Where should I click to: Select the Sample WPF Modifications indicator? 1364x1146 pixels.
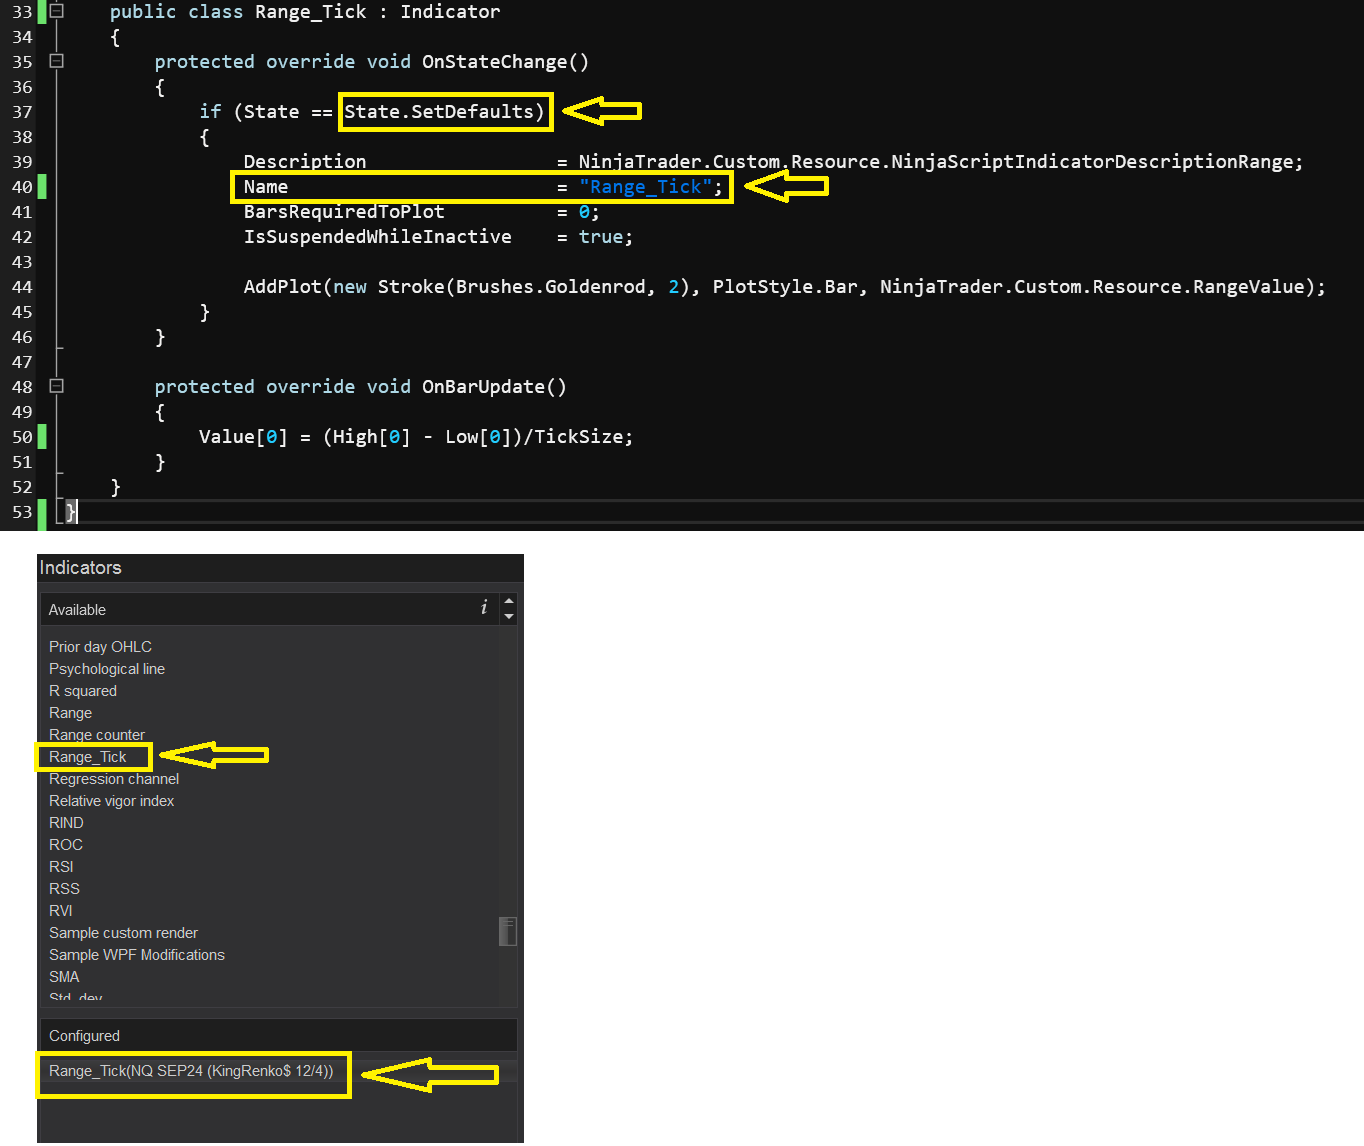(x=137, y=955)
